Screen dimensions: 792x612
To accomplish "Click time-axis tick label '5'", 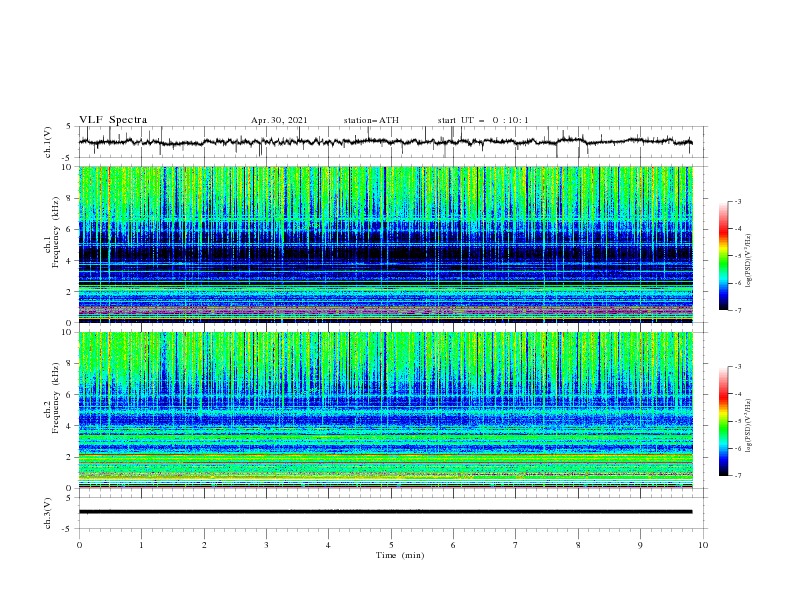I will [391, 545].
